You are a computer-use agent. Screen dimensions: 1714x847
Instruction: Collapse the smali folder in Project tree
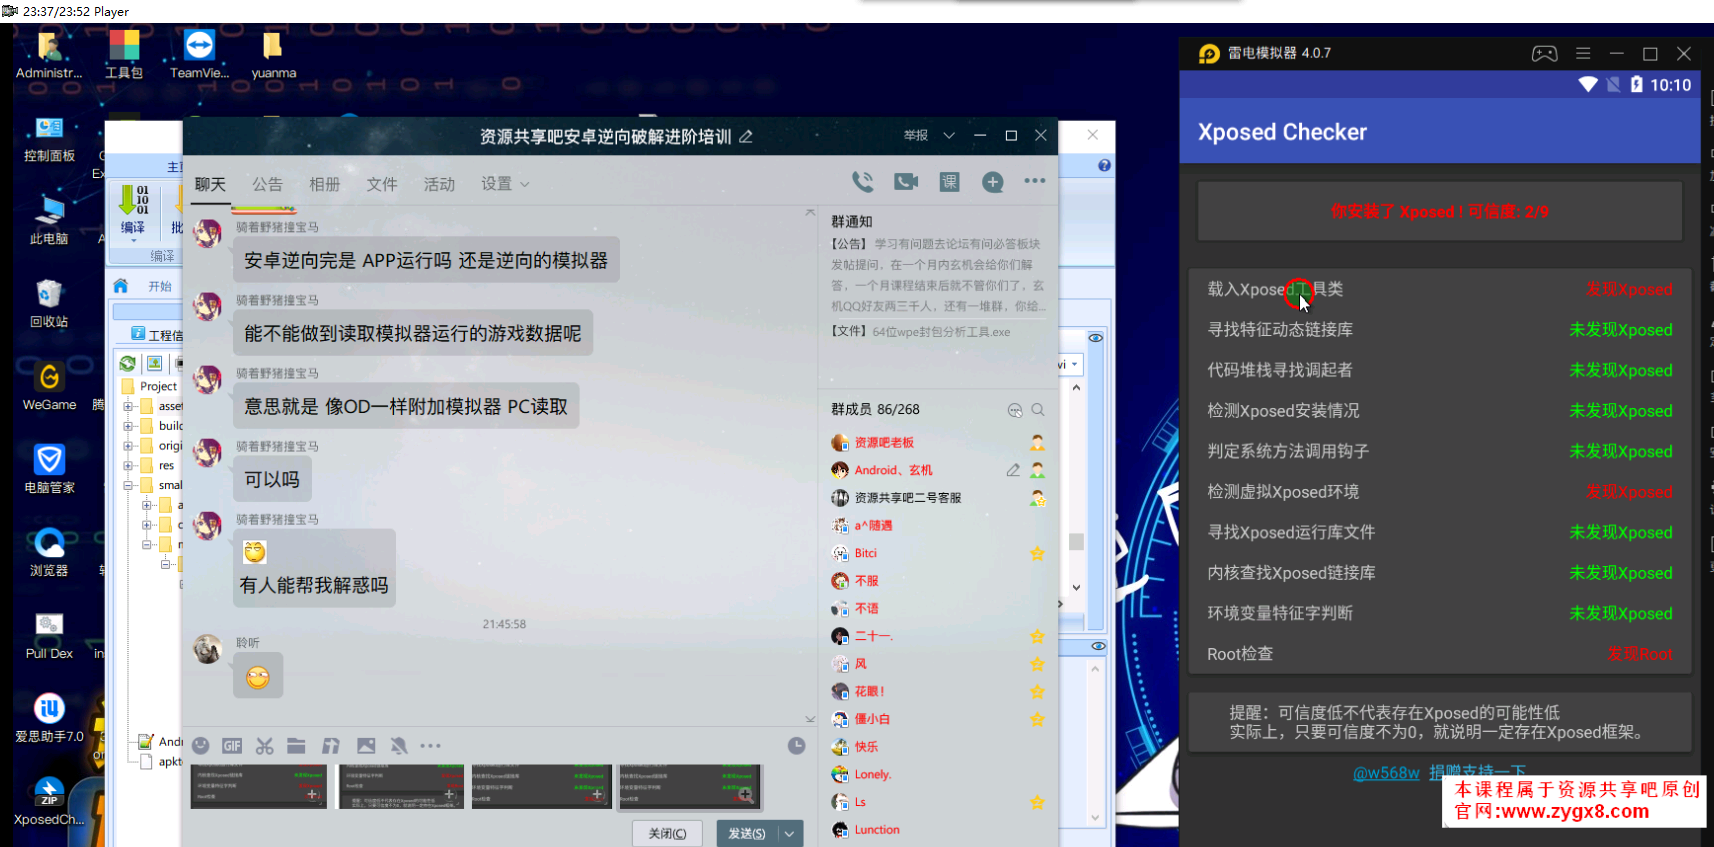[128, 486]
